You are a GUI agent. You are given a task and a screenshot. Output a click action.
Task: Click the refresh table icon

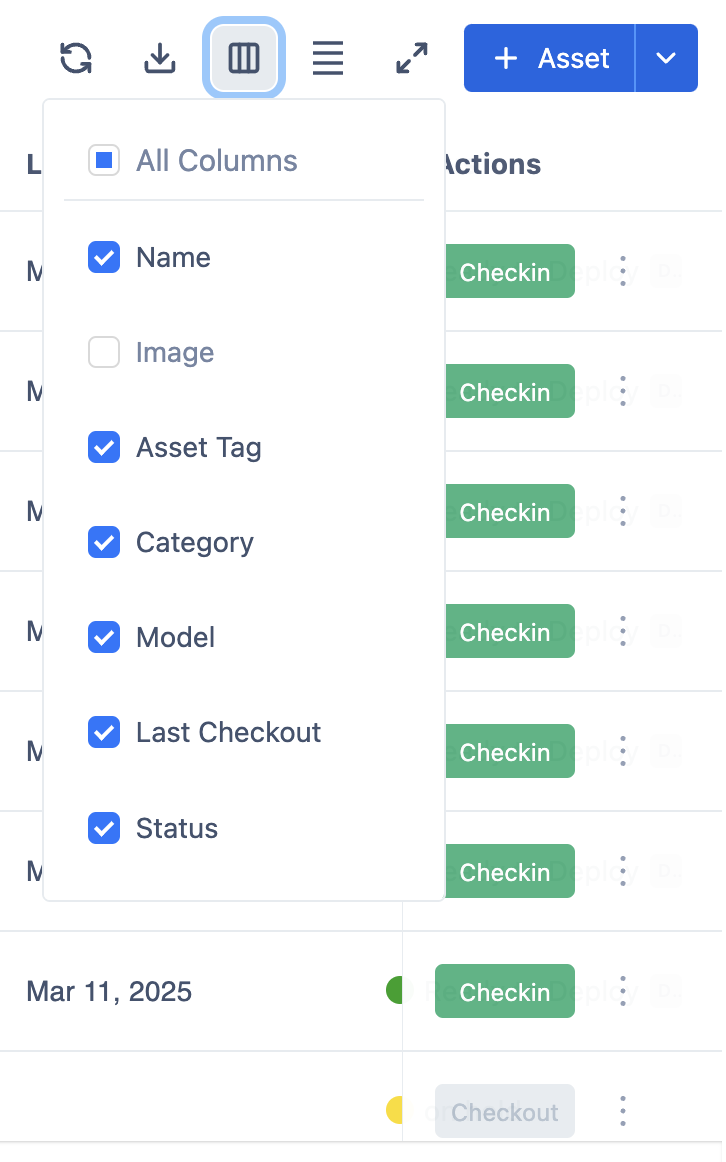[x=76, y=59]
